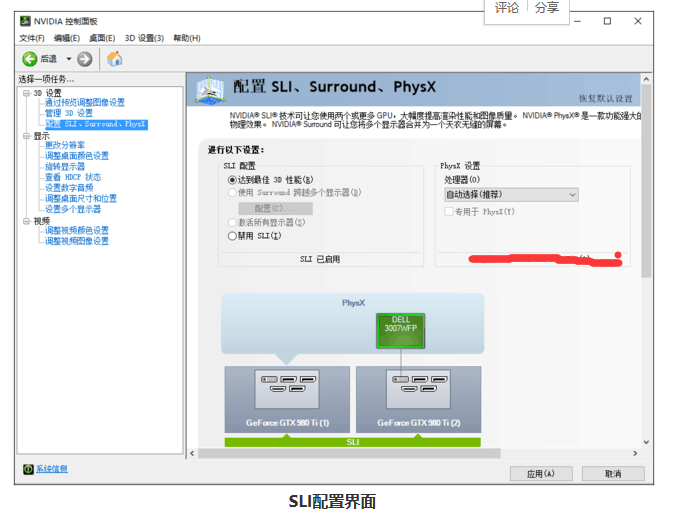Click the 应用(A) button

click(x=541, y=474)
